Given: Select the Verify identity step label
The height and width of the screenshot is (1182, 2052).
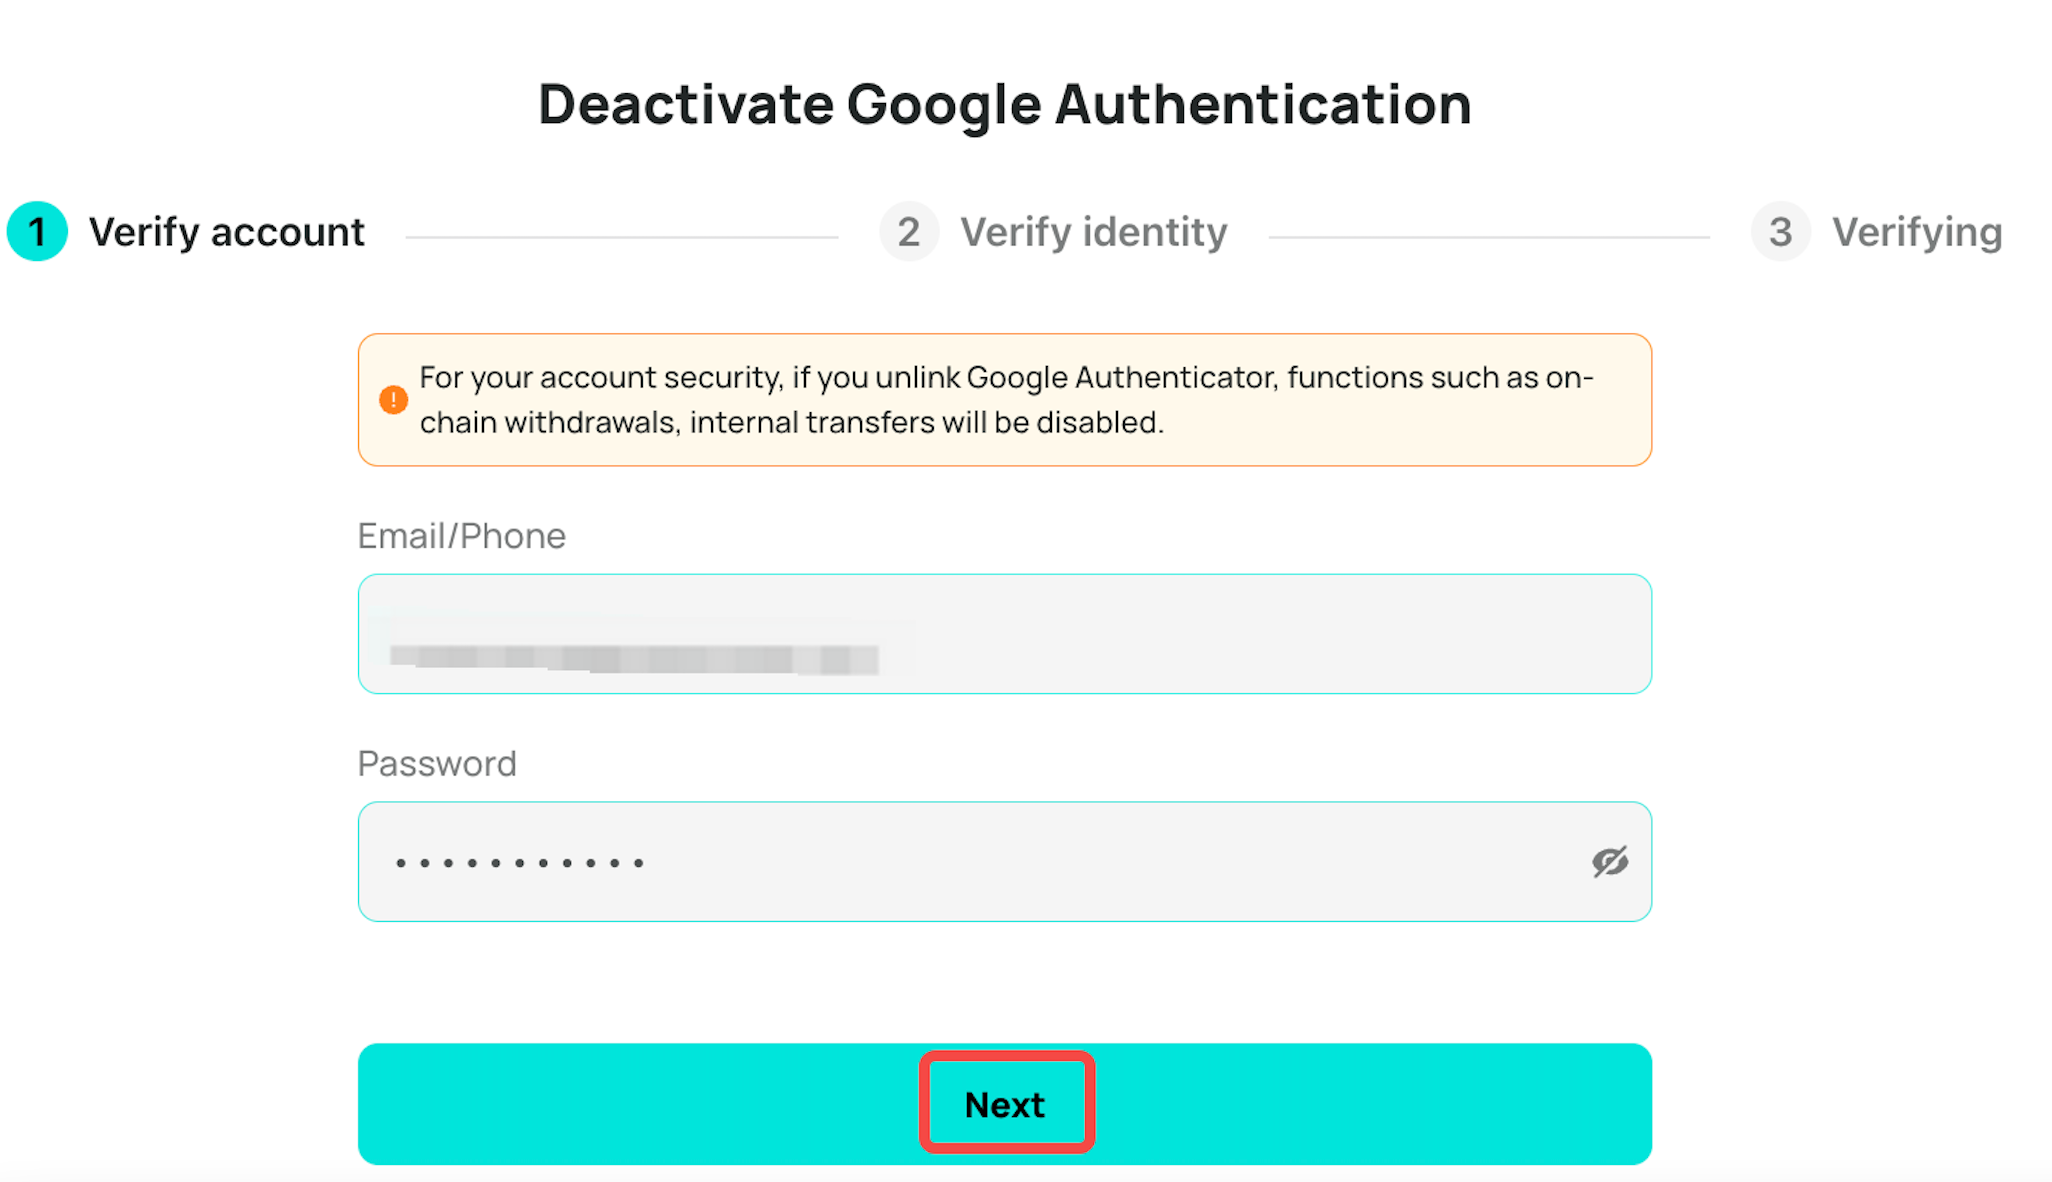Looking at the screenshot, I should (x=1094, y=232).
